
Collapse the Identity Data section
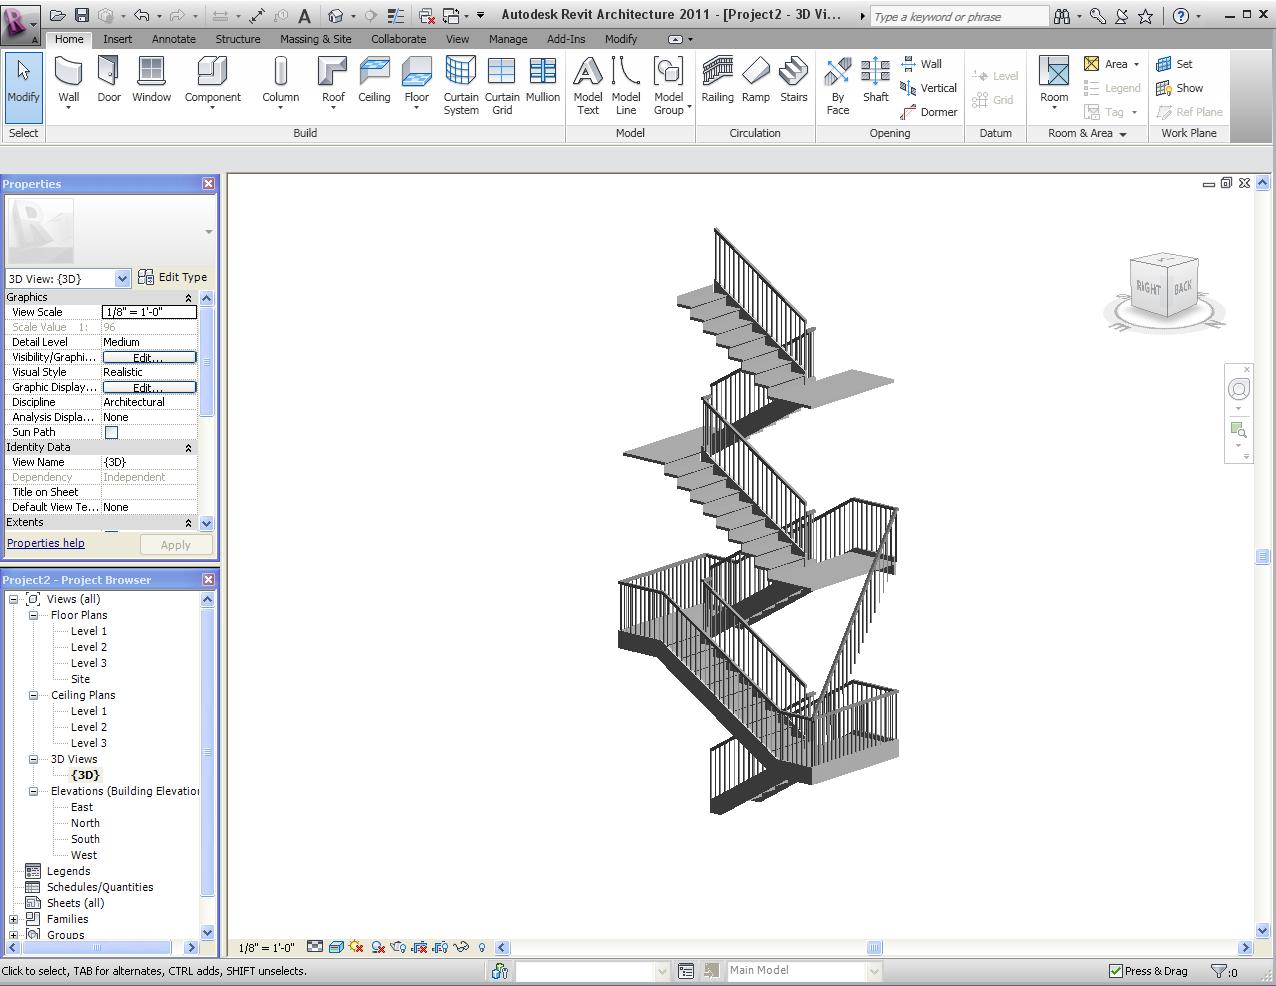coord(188,448)
